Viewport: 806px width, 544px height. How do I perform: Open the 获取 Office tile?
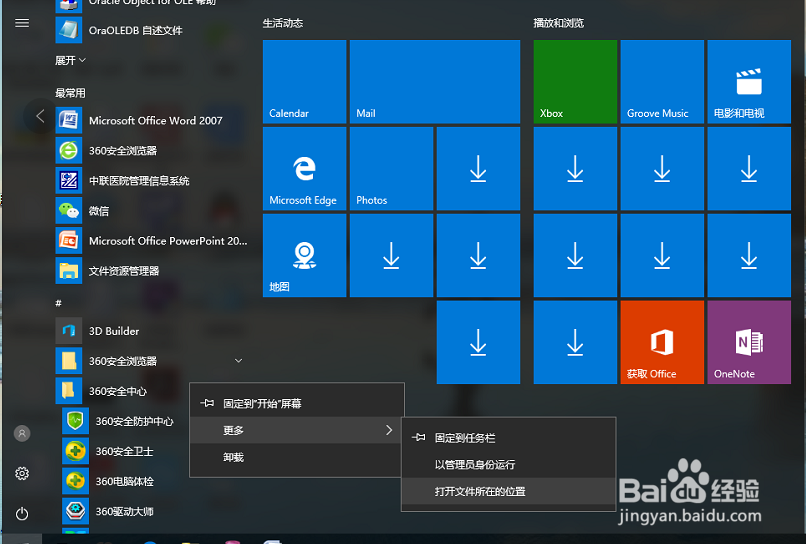click(x=662, y=342)
